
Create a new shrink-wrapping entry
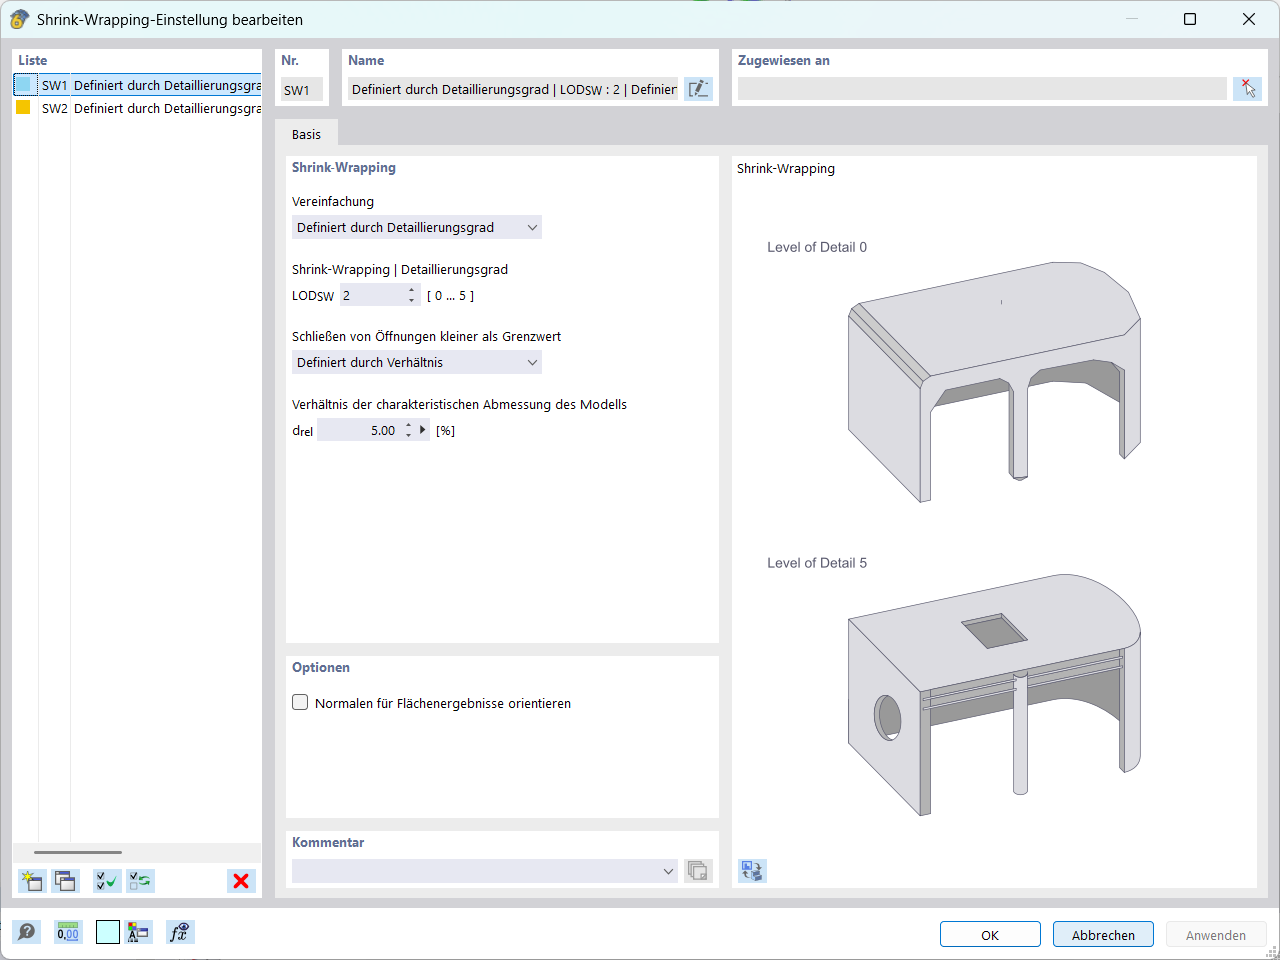pos(31,881)
